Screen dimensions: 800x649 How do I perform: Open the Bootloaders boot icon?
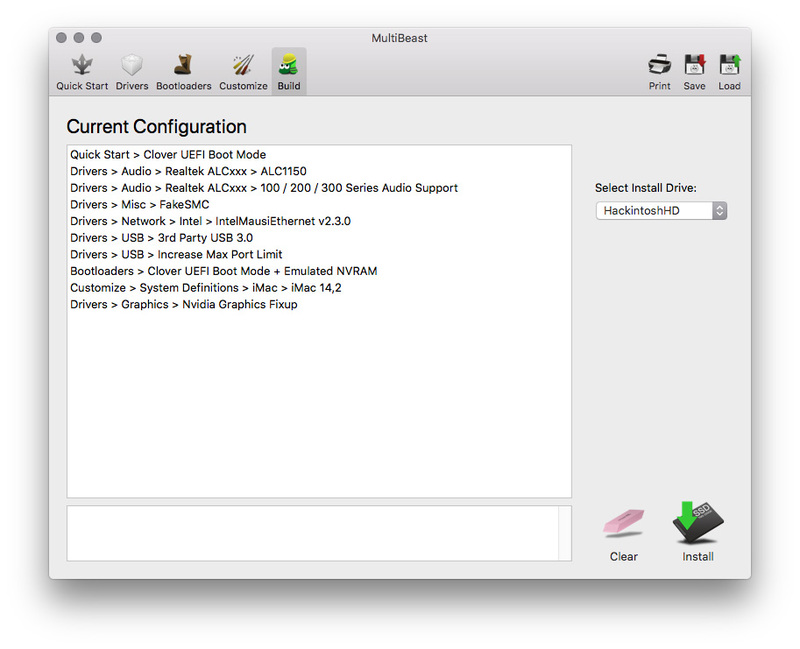point(183,65)
